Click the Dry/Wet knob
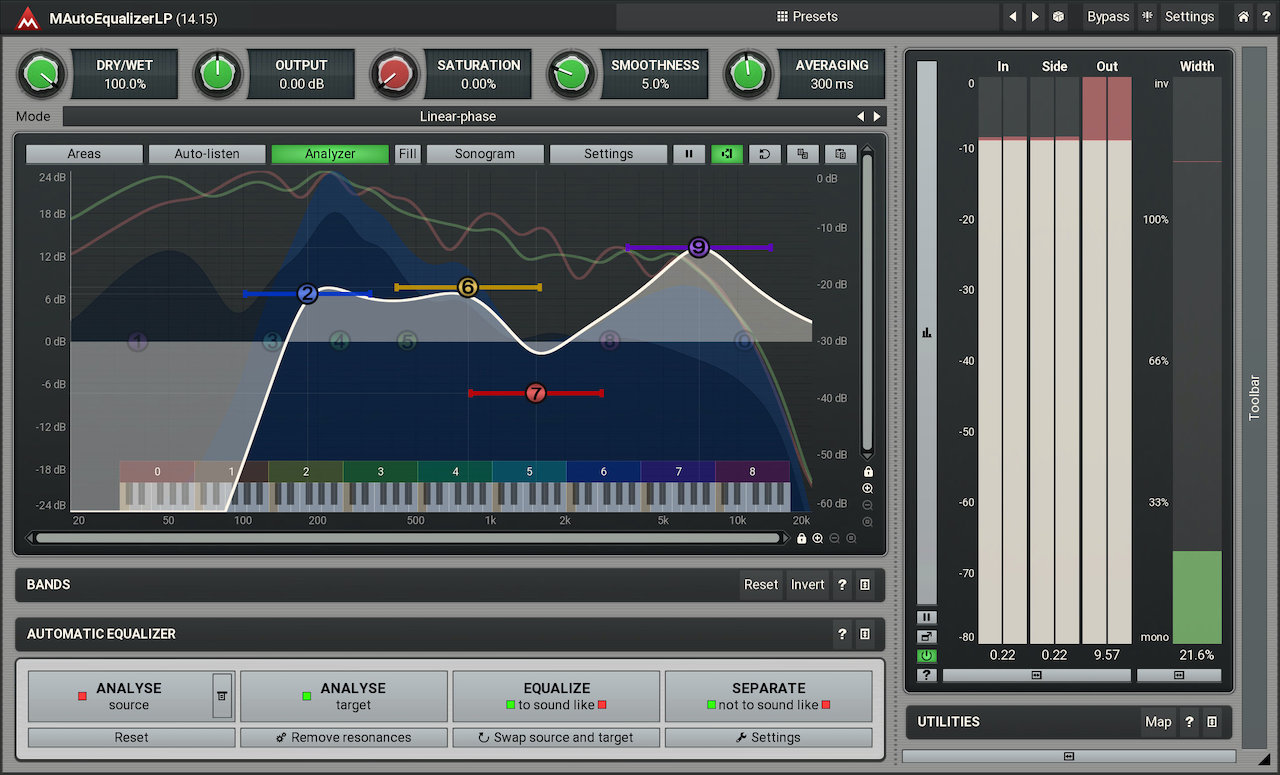1280x775 pixels. [41, 74]
